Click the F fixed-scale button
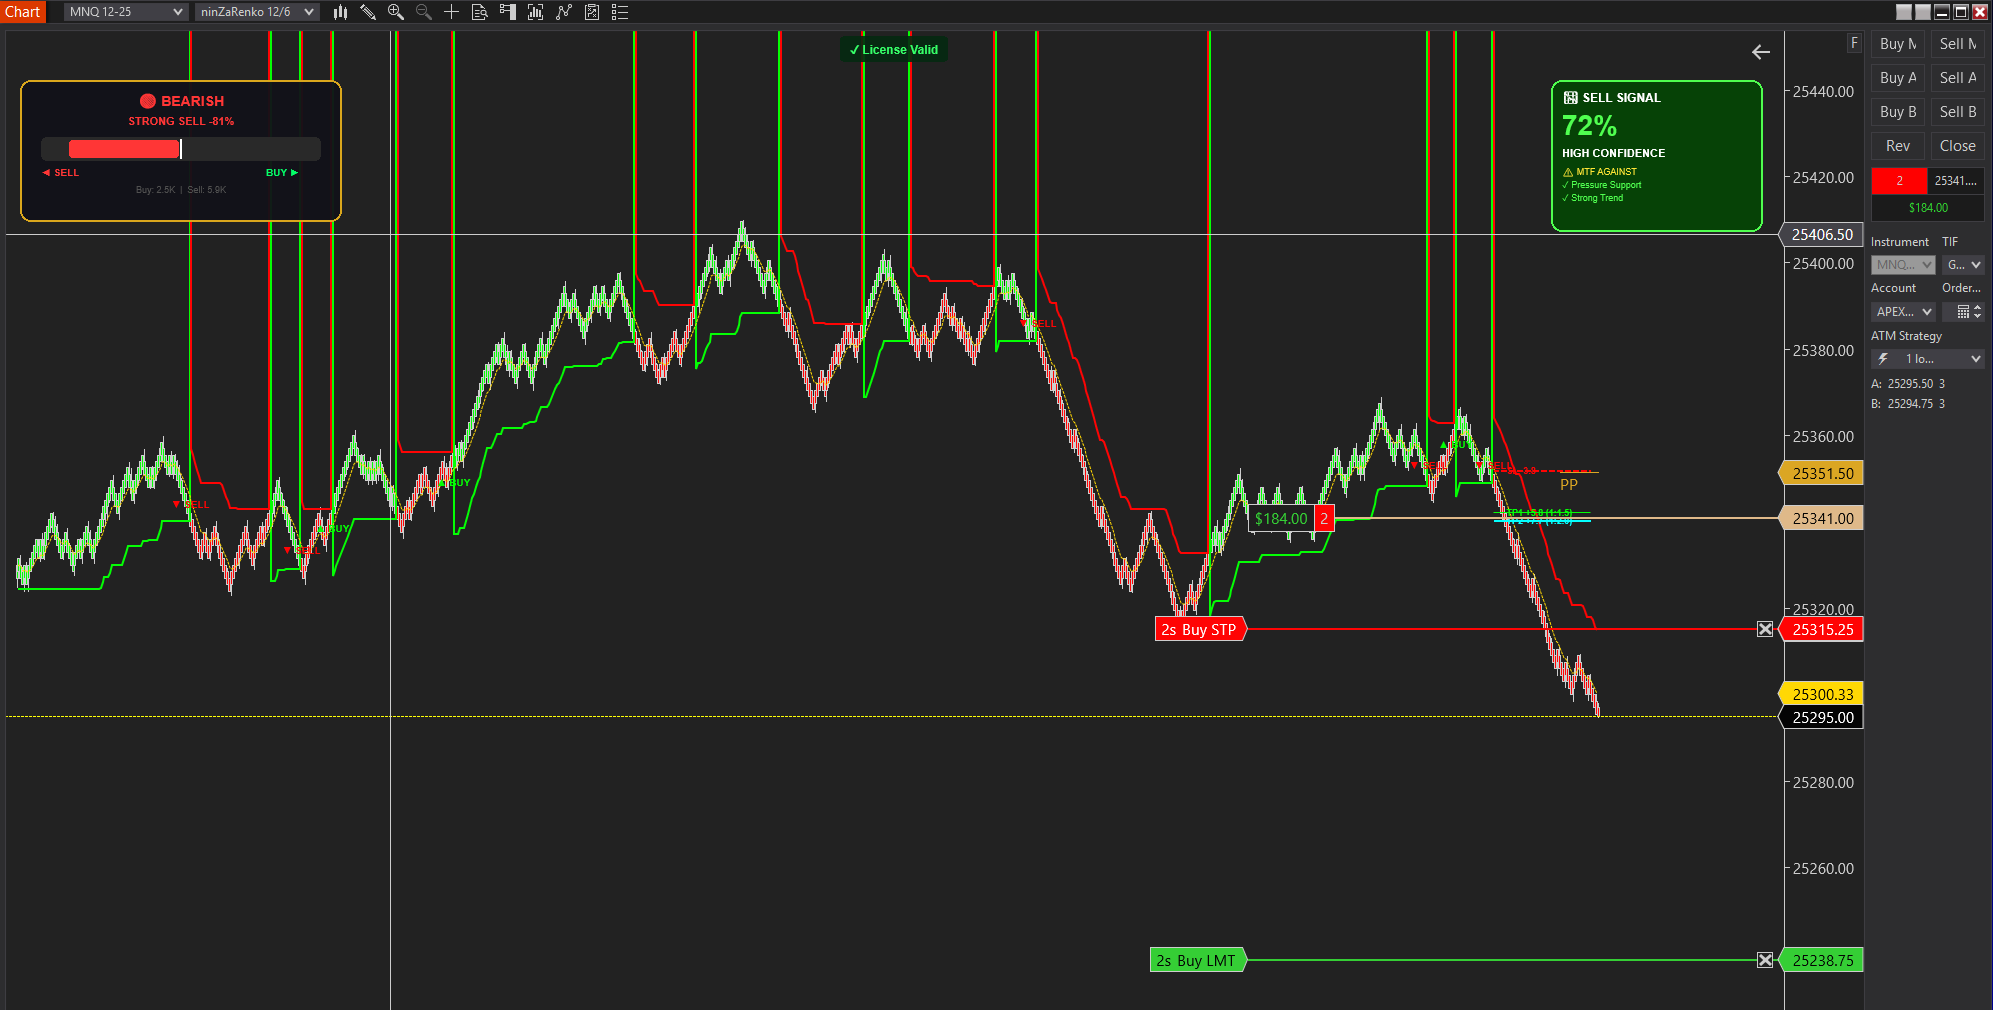 1854,43
